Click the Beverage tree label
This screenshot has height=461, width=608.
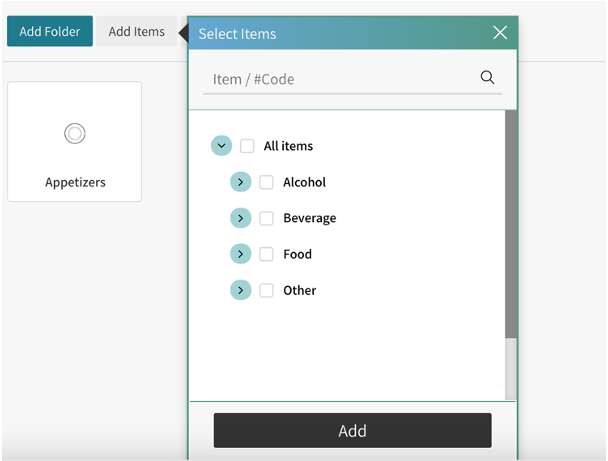tap(309, 218)
